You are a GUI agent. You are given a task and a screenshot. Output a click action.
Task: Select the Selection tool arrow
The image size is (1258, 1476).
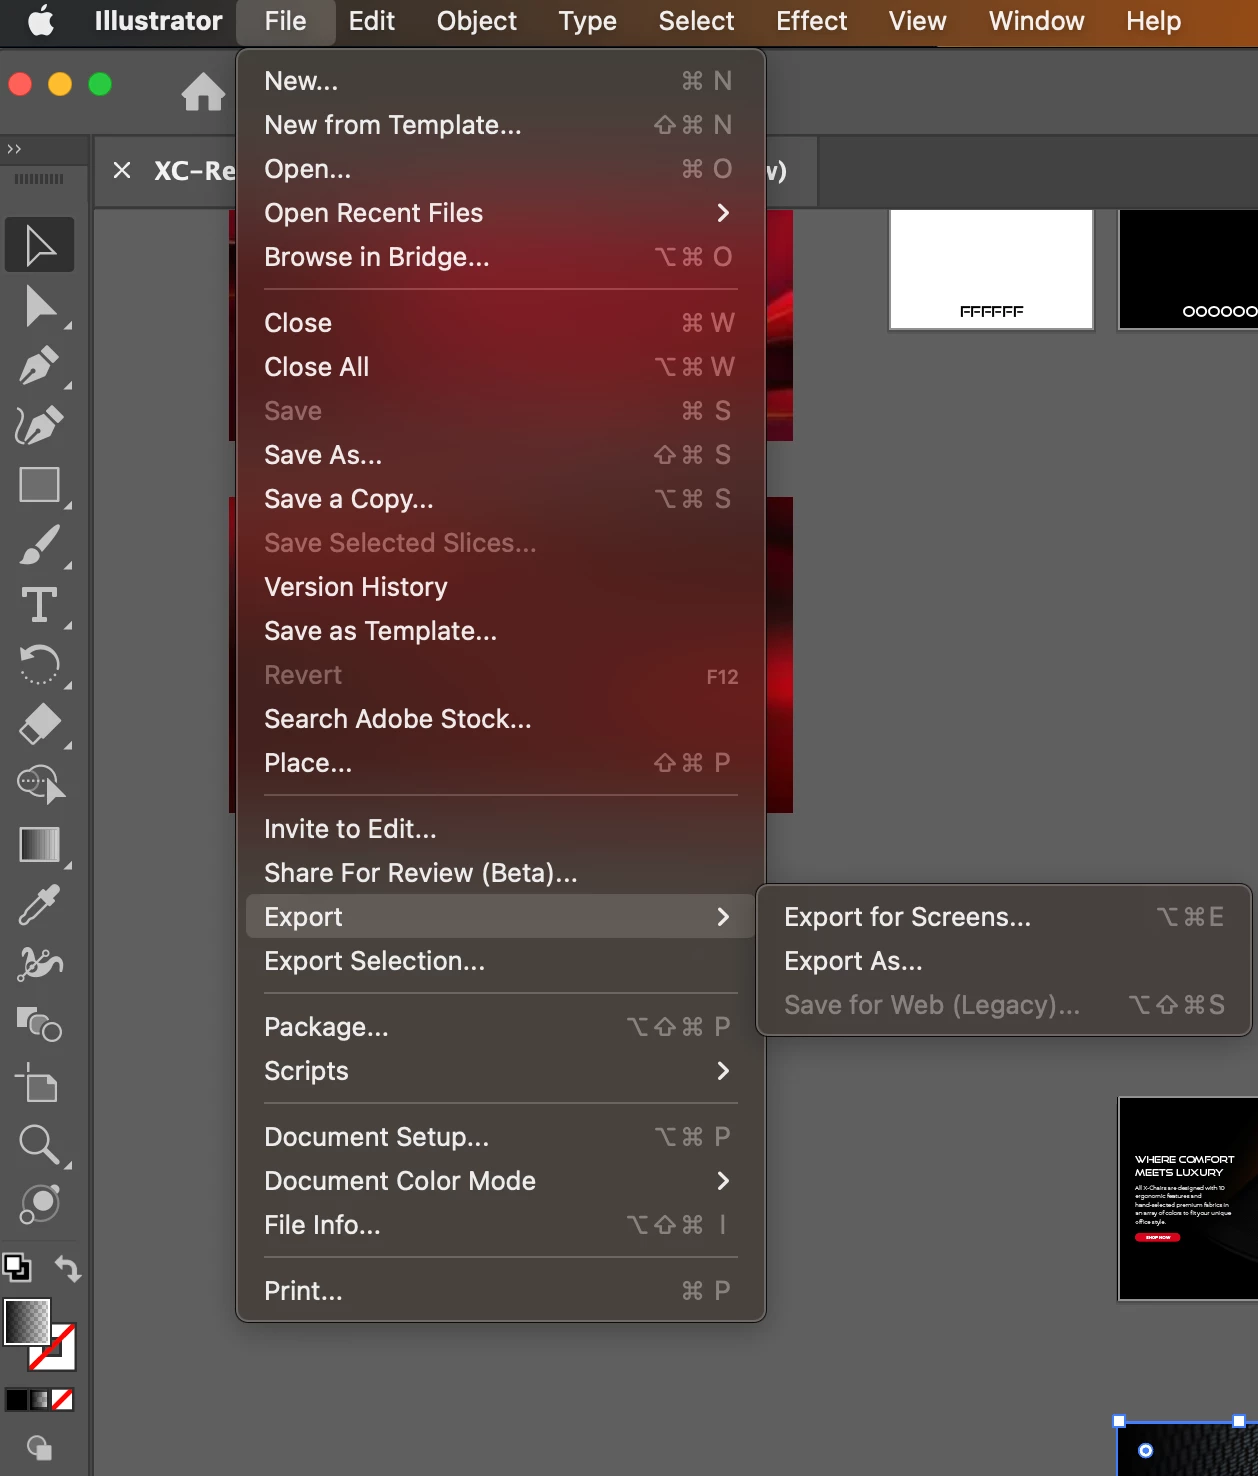pos(40,245)
